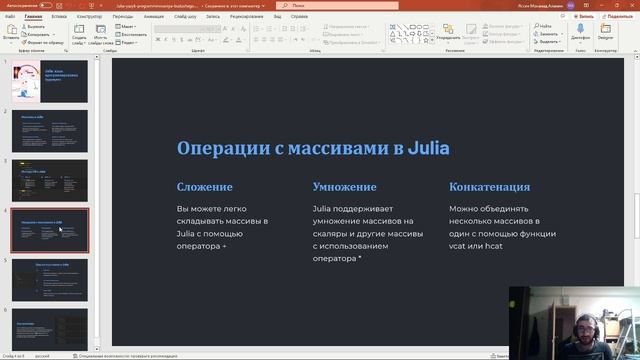640x360 pixels.
Task: Click the center alignment icon
Action: click(264, 40)
